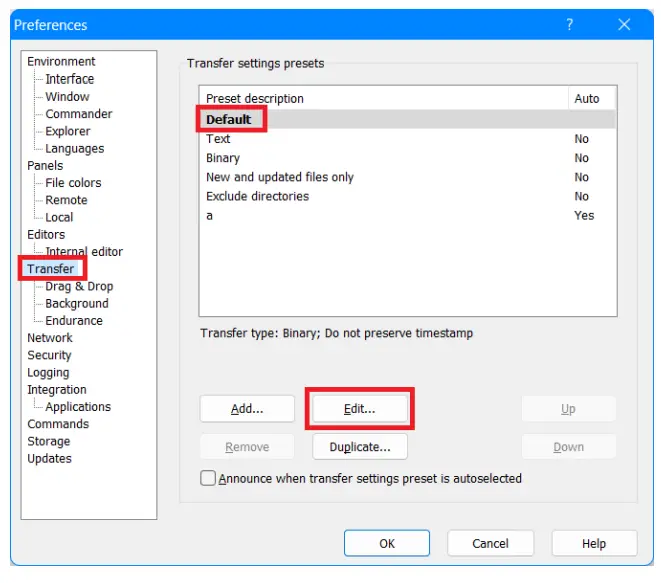The width and height of the screenshot is (661, 583).
Task: Open Internal editor settings
Action: 84,252
